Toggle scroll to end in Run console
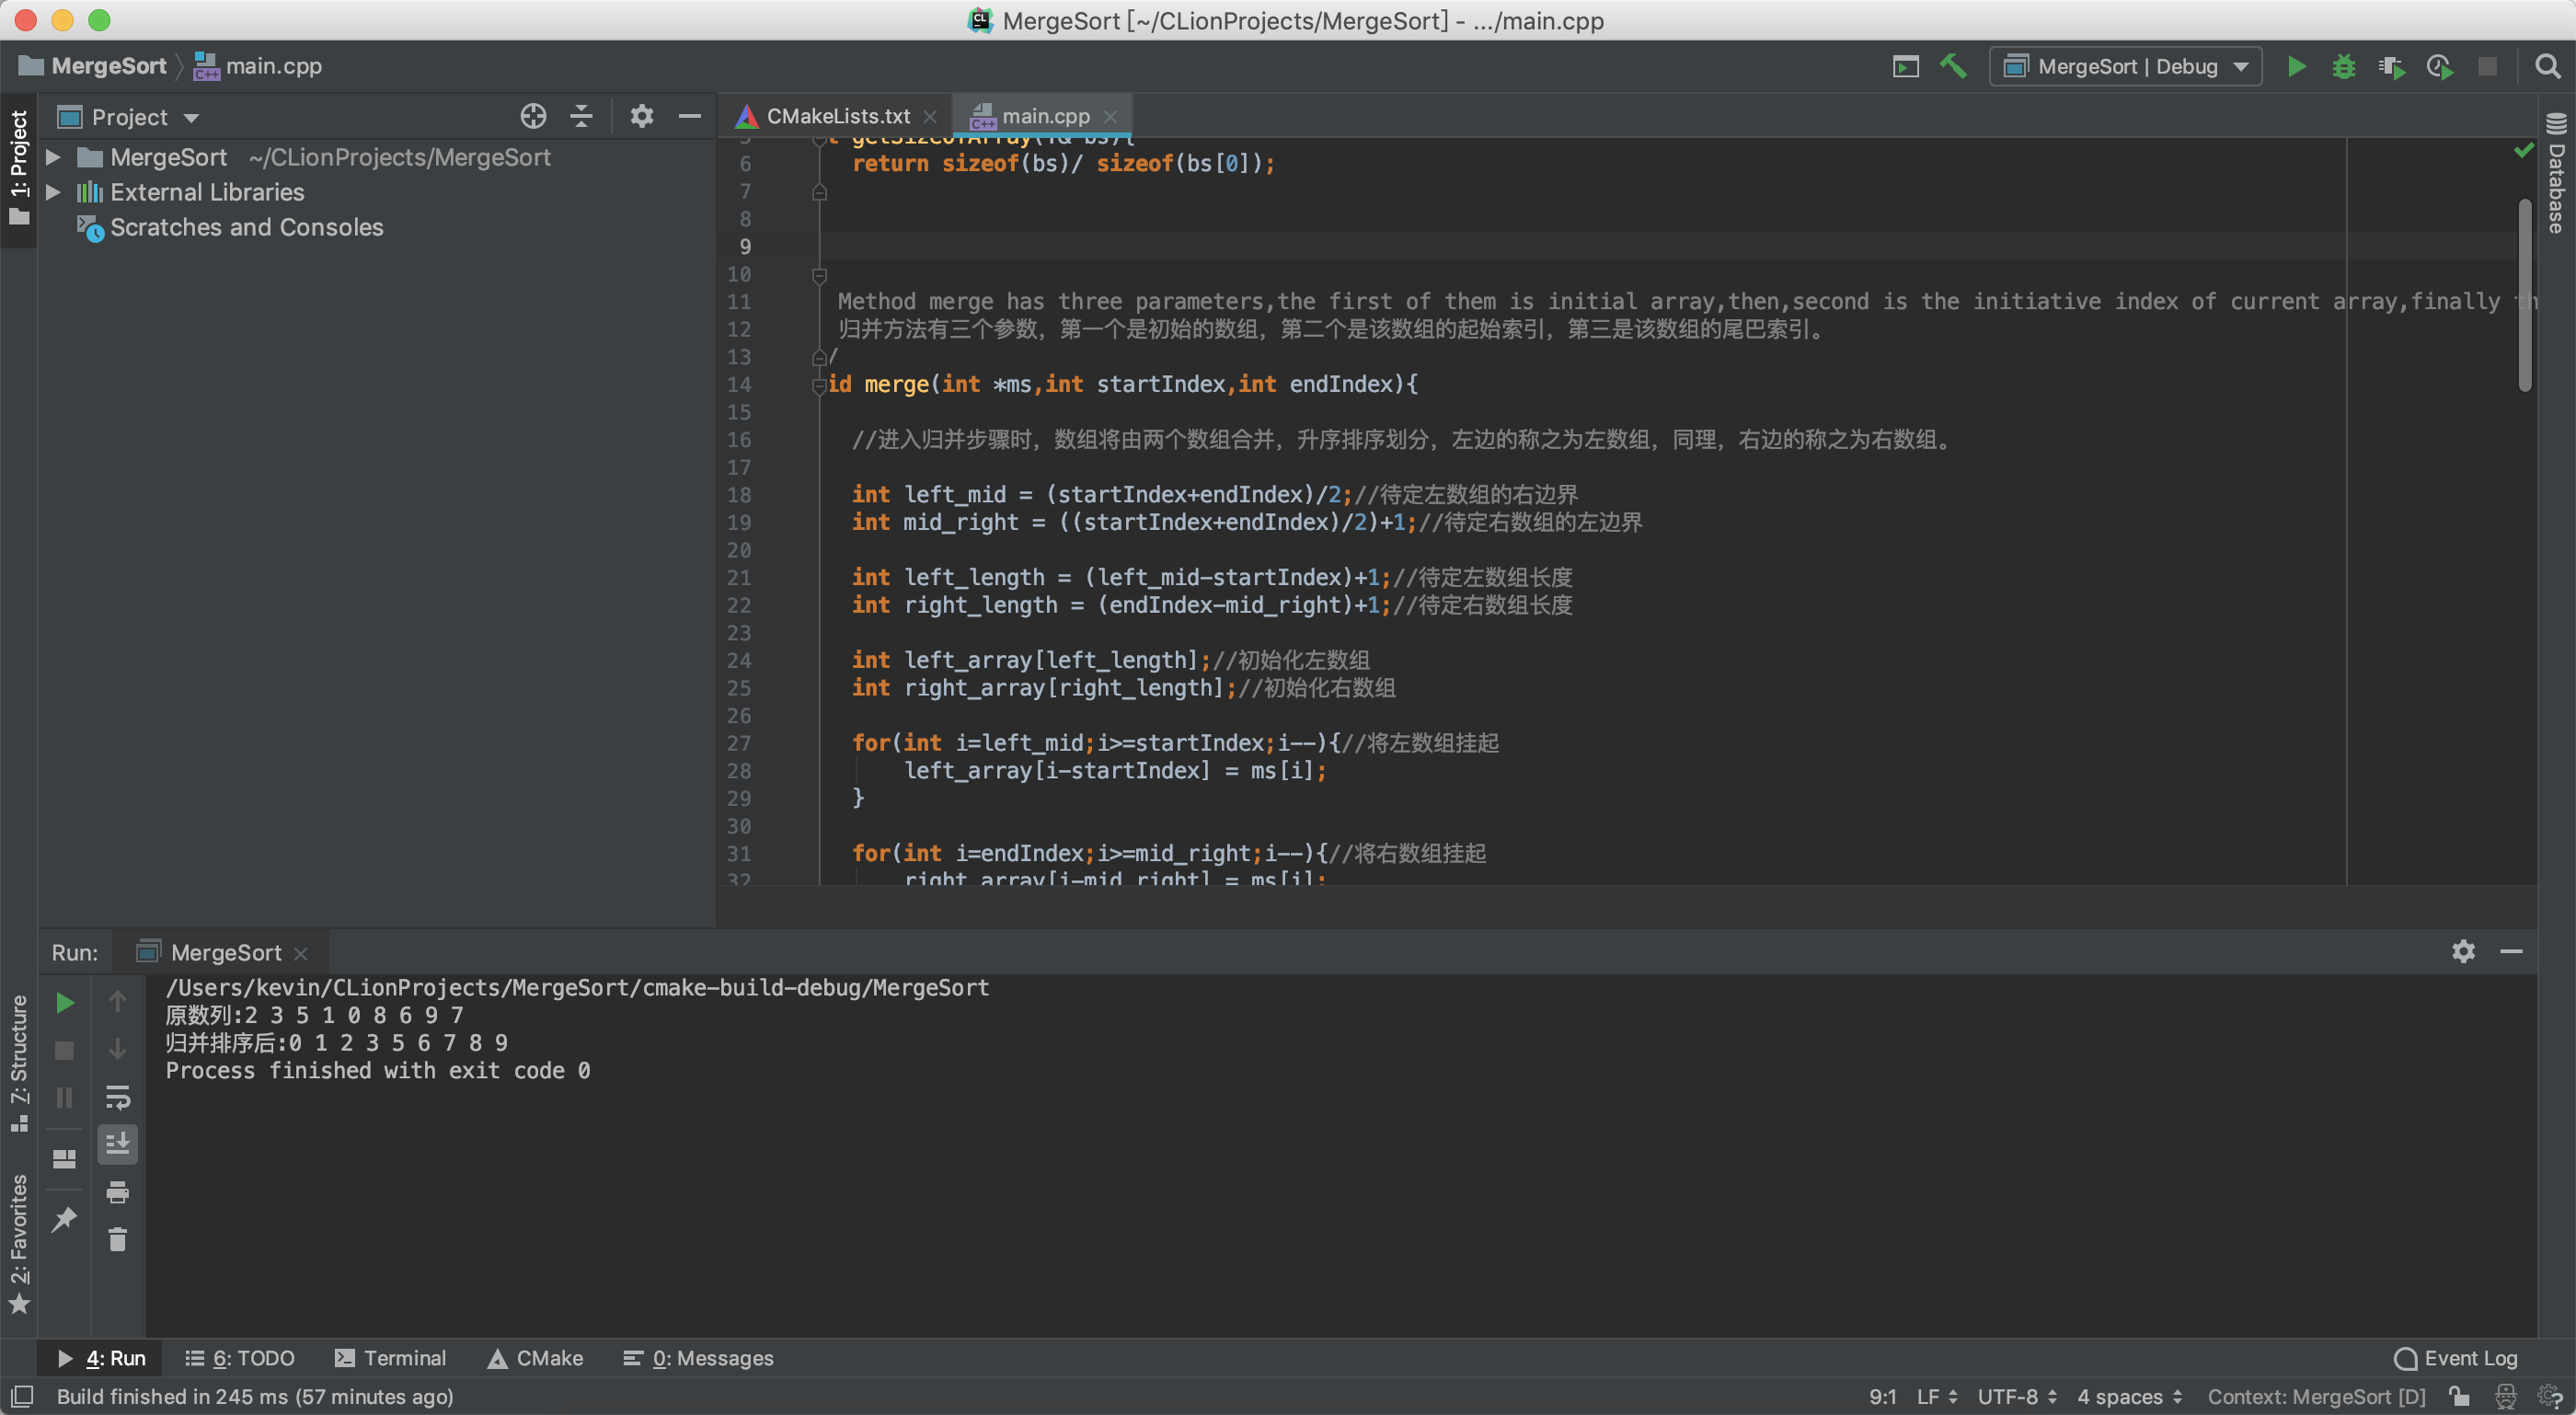Viewport: 2576px width, 1415px height. (117, 1144)
